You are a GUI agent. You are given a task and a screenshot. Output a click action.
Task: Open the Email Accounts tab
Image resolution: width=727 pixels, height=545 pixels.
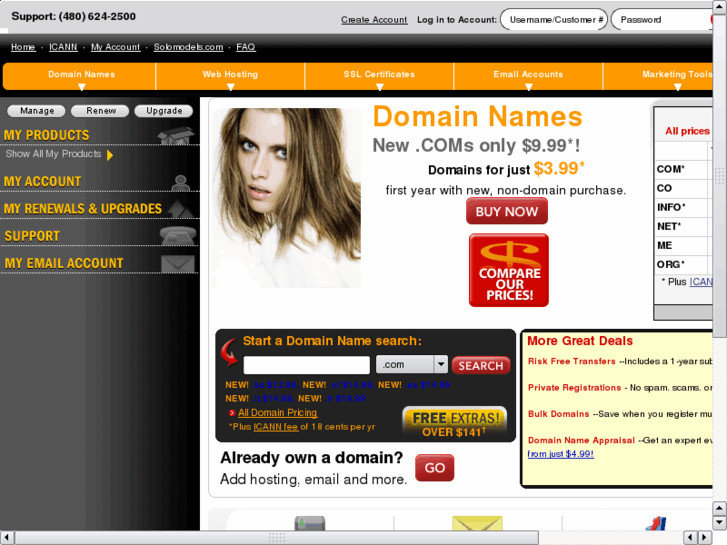pos(528,76)
